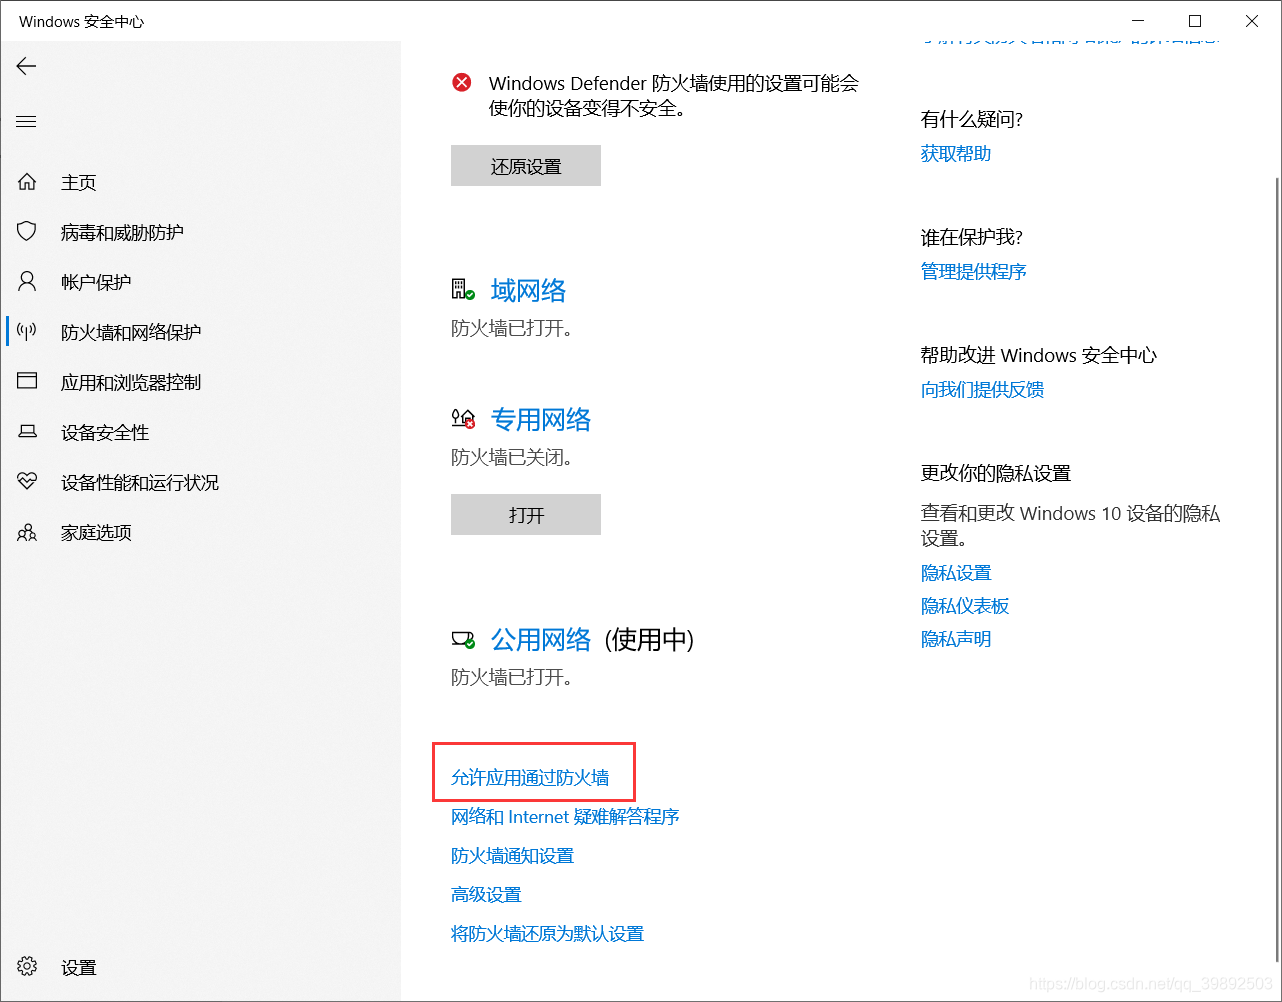Click 帮助改进 Windows 安全中心 heading
Image resolution: width=1282 pixels, height=1002 pixels.
(x=1039, y=356)
